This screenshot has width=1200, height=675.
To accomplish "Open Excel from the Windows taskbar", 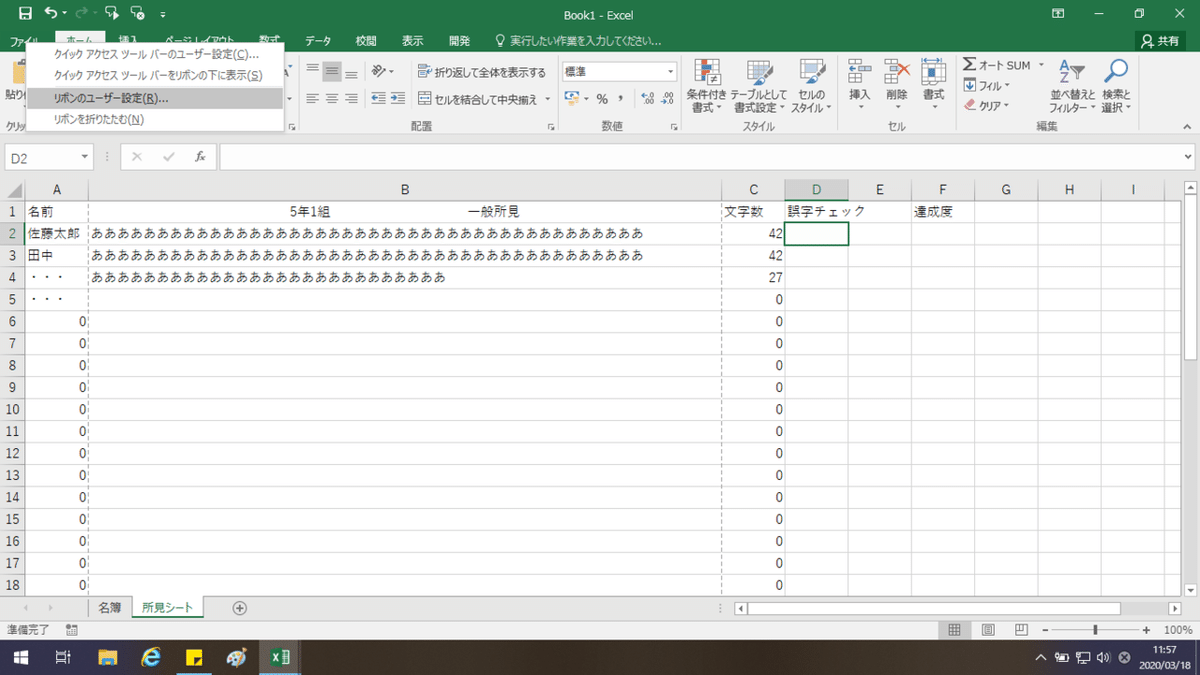I will tap(281, 657).
